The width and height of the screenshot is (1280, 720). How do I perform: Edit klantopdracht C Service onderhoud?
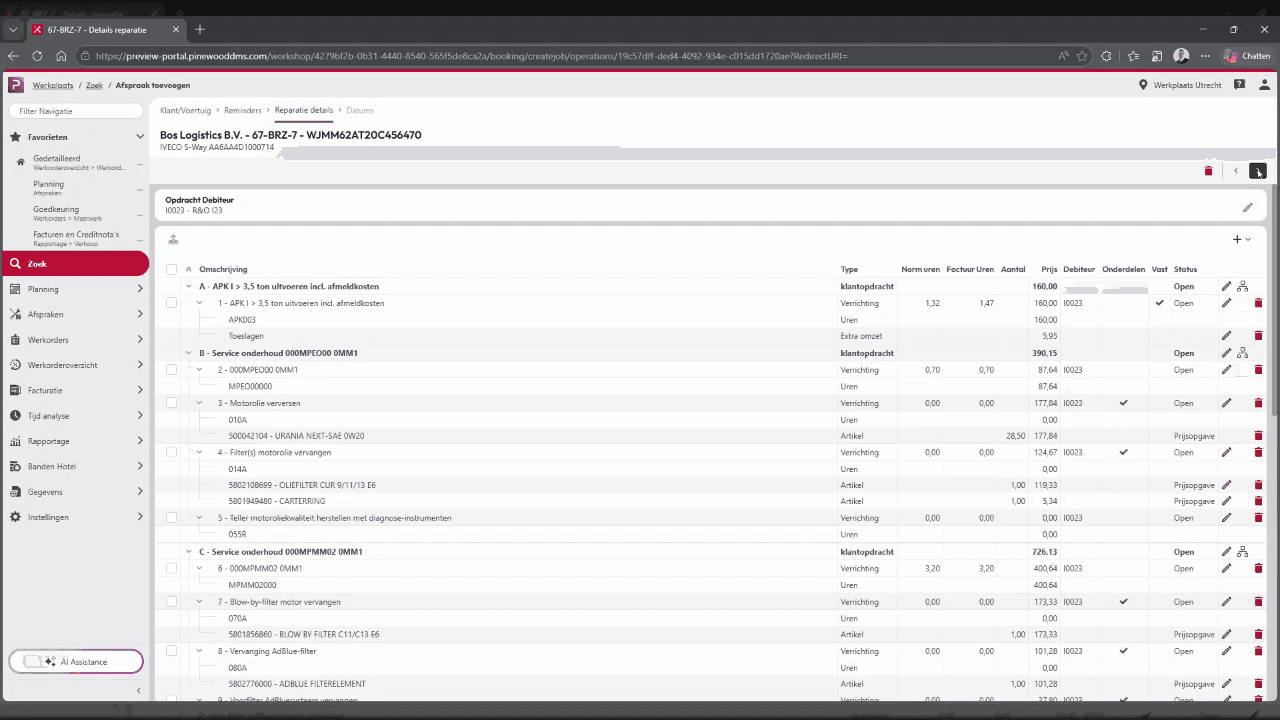pyautogui.click(x=1226, y=552)
